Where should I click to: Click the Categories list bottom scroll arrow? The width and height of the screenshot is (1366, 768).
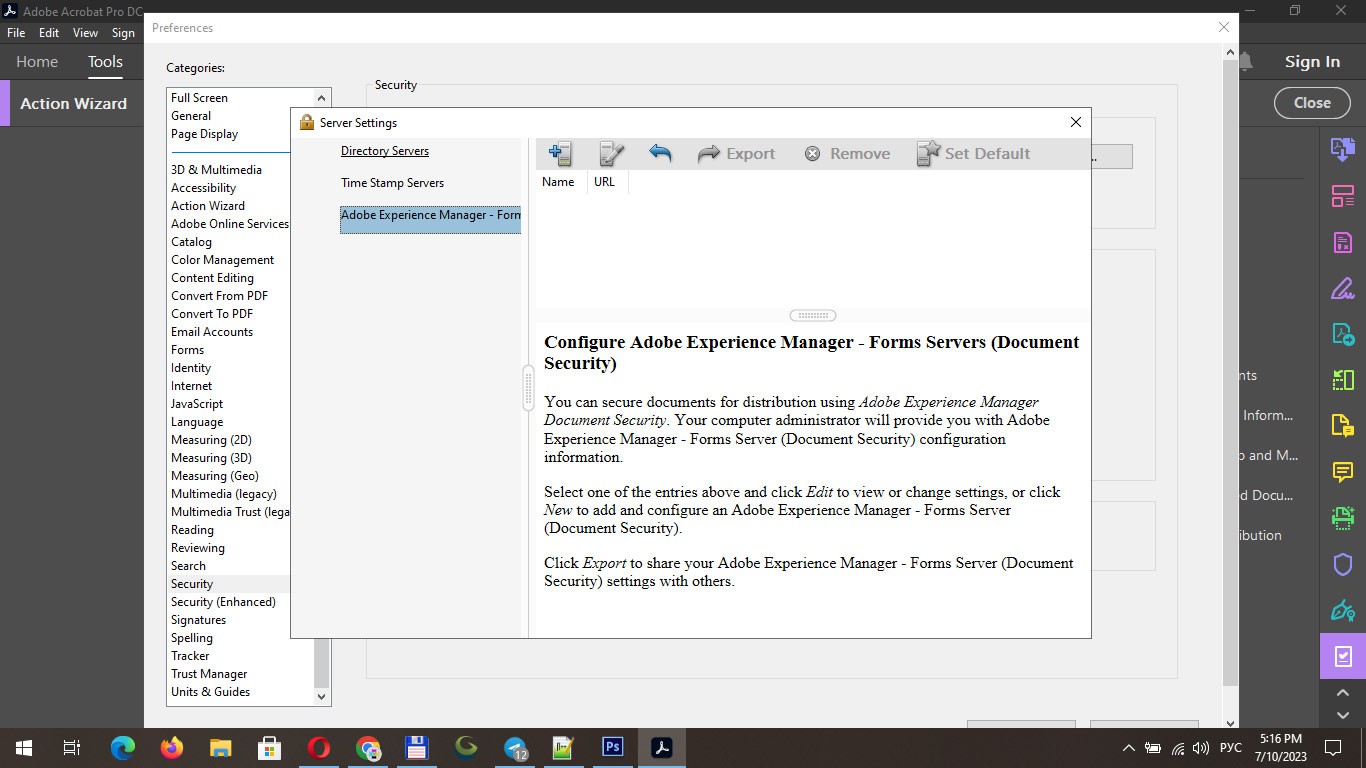pyautogui.click(x=322, y=696)
